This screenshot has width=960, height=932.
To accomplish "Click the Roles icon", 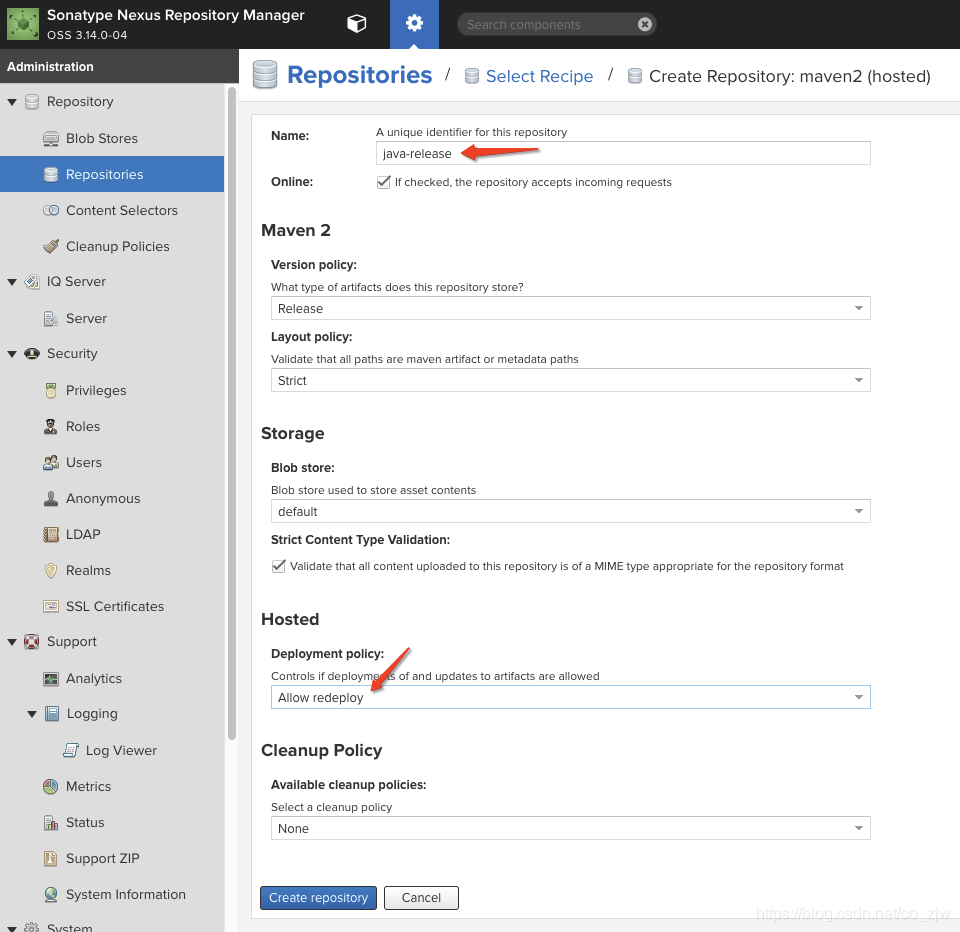I will (x=51, y=426).
